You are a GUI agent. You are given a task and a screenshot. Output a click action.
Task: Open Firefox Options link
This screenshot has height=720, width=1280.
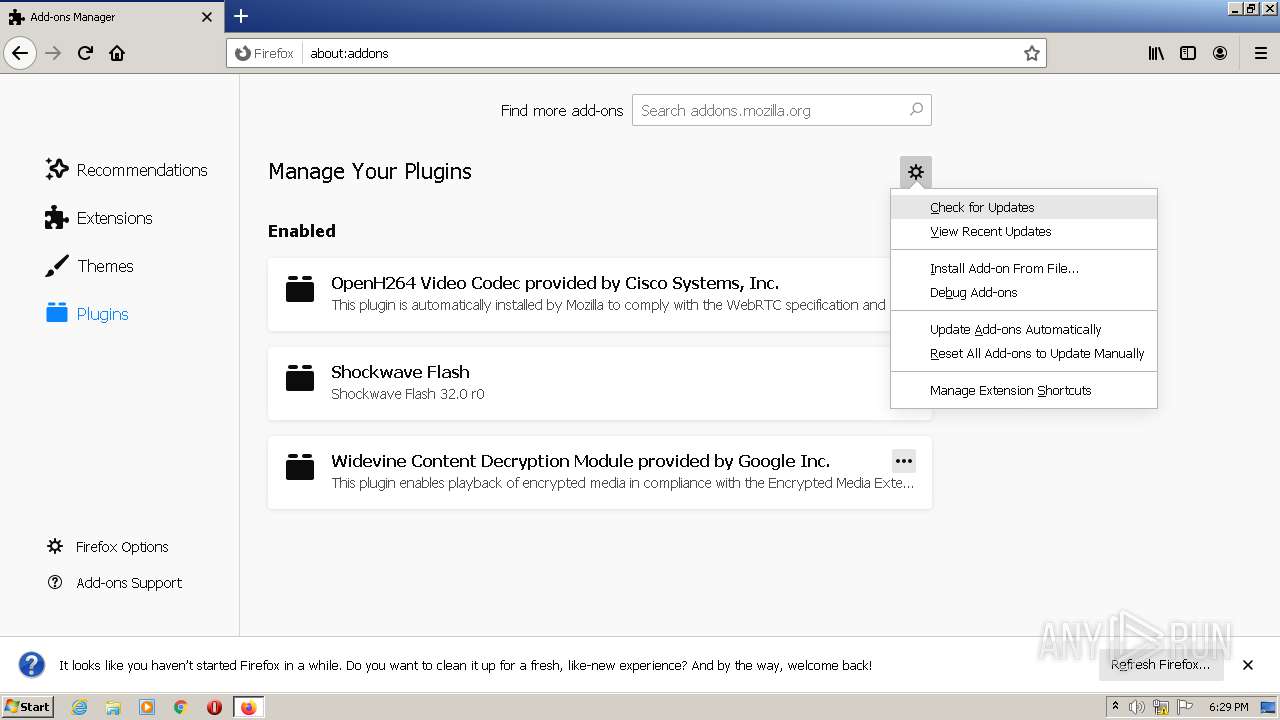point(108,547)
